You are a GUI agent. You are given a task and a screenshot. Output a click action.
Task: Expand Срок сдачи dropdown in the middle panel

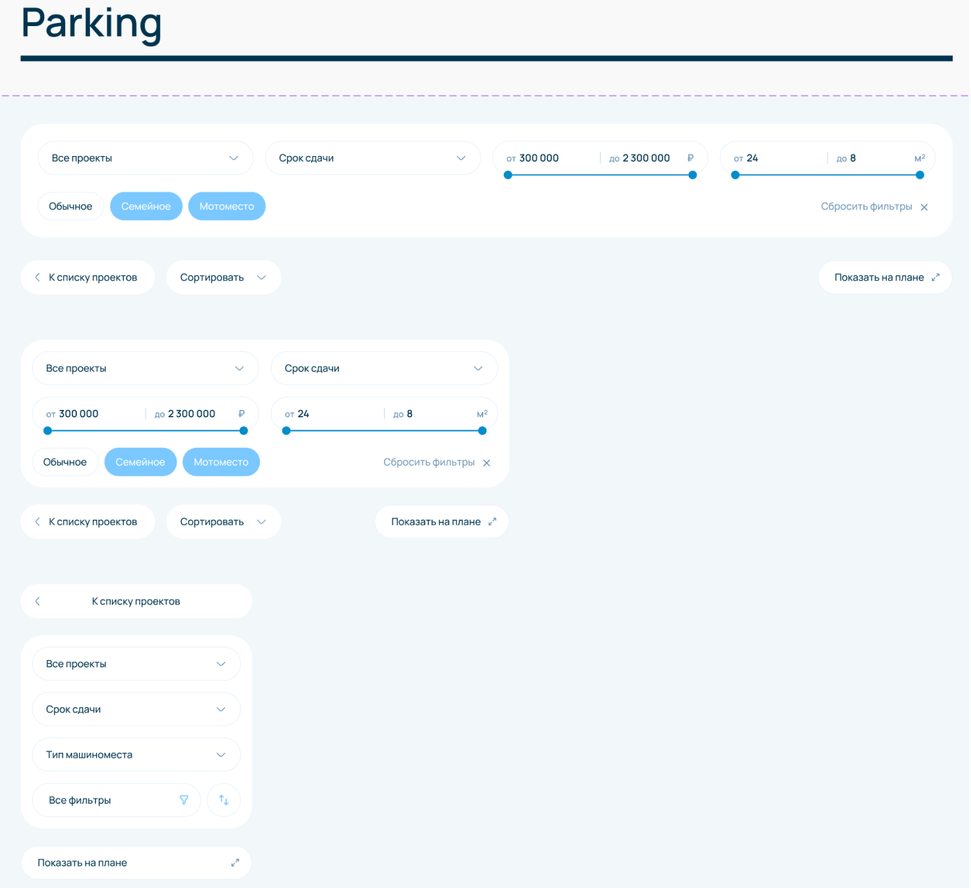pos(384,368)
